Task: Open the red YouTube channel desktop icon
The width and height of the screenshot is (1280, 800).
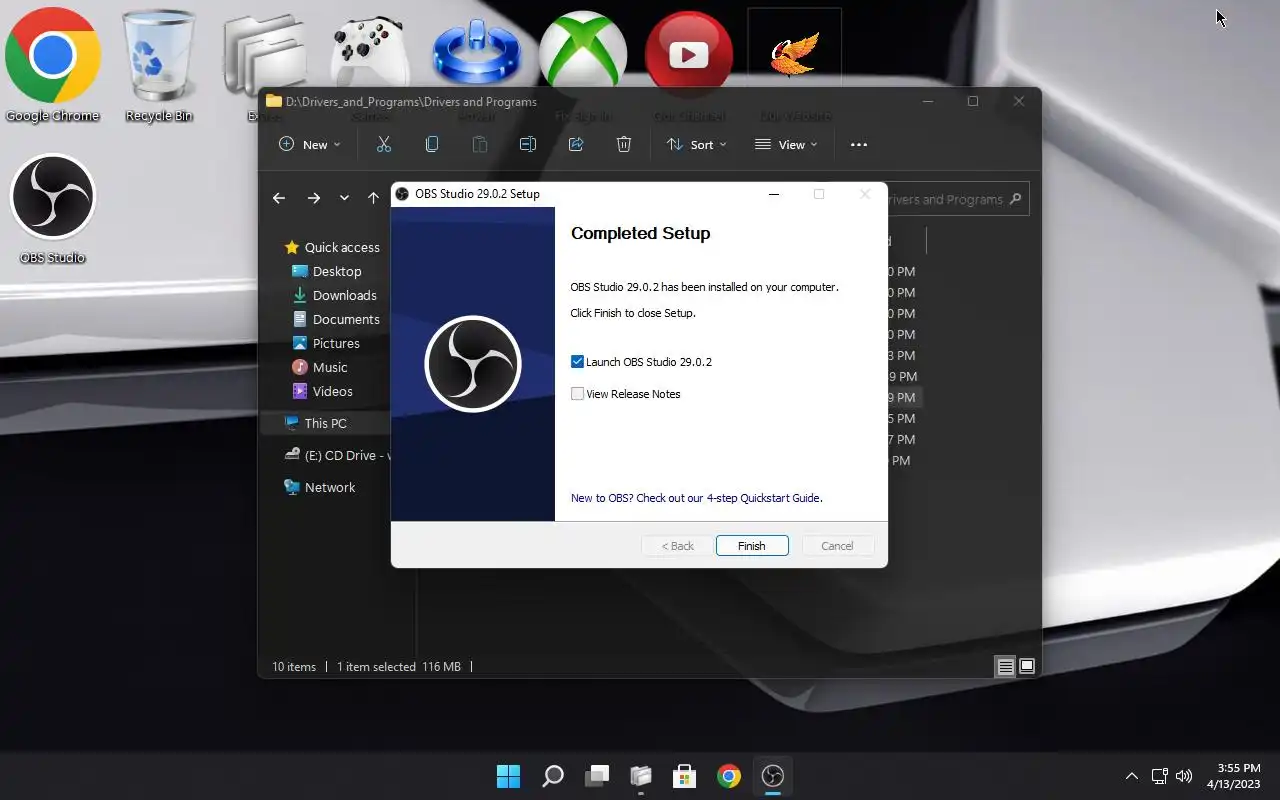Action: [689, 52]
